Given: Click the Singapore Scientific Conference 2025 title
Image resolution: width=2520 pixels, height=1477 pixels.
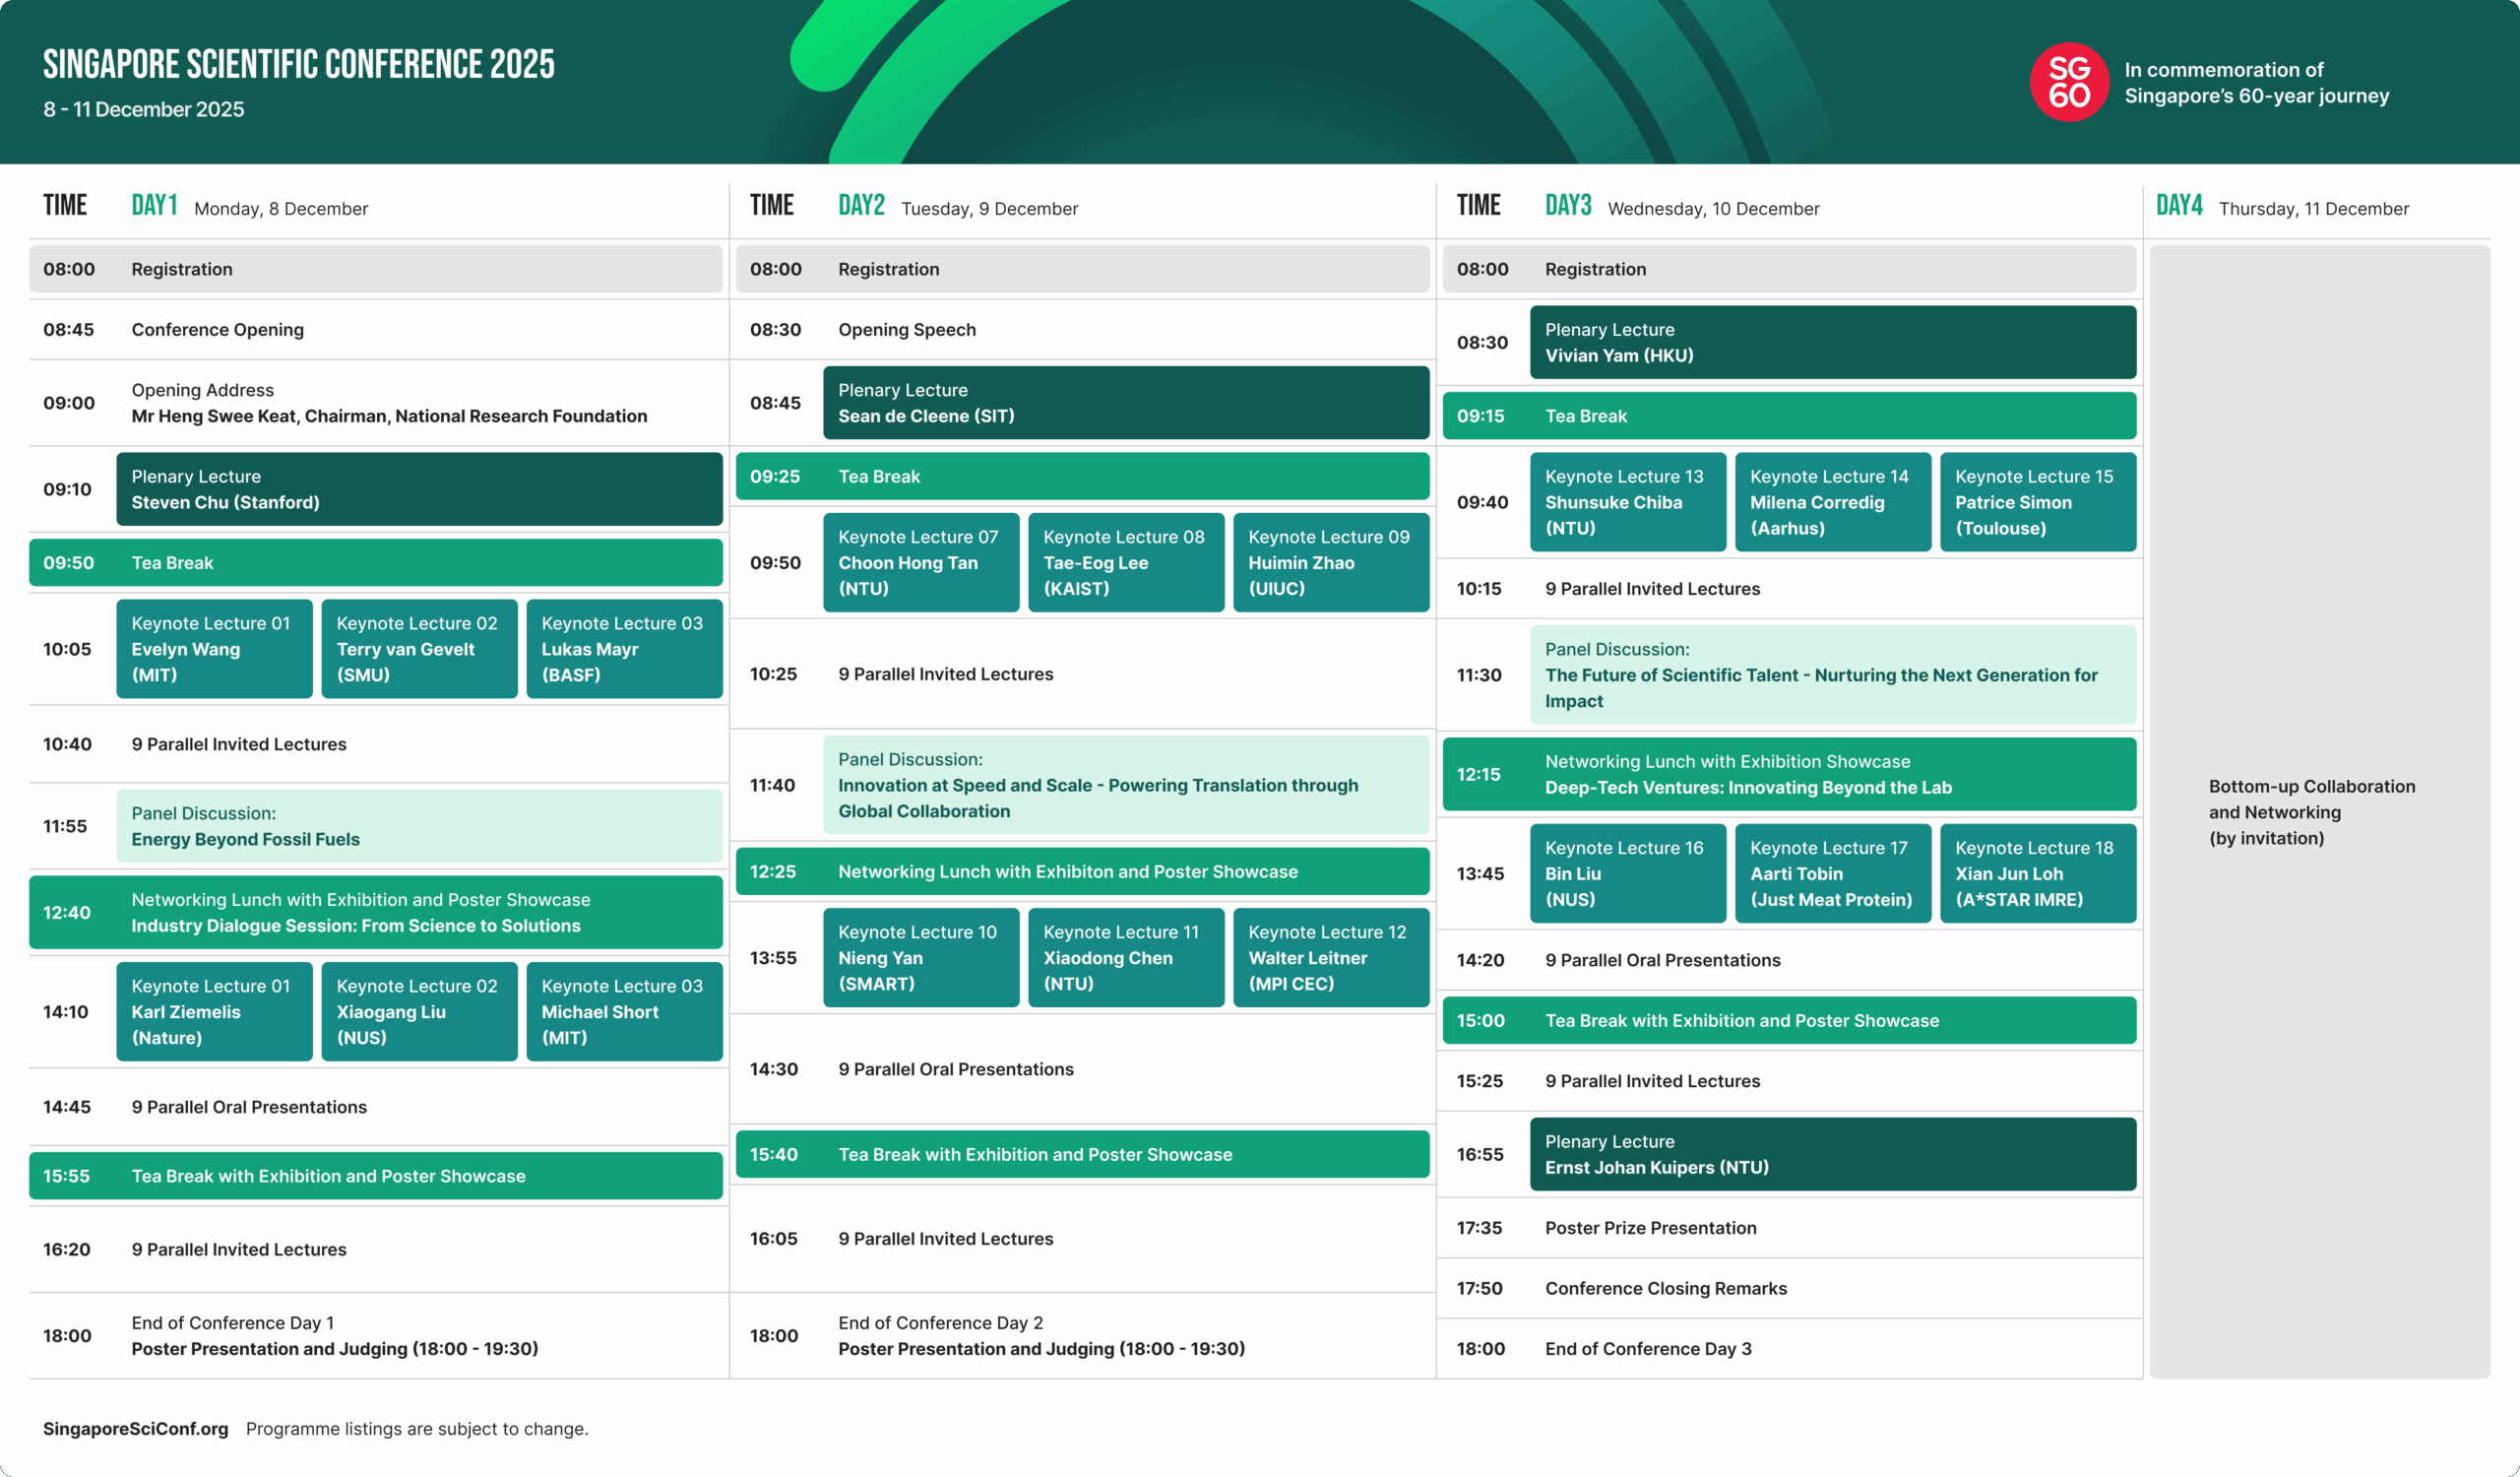Looking at the screenshot, I should click(298, 65).
